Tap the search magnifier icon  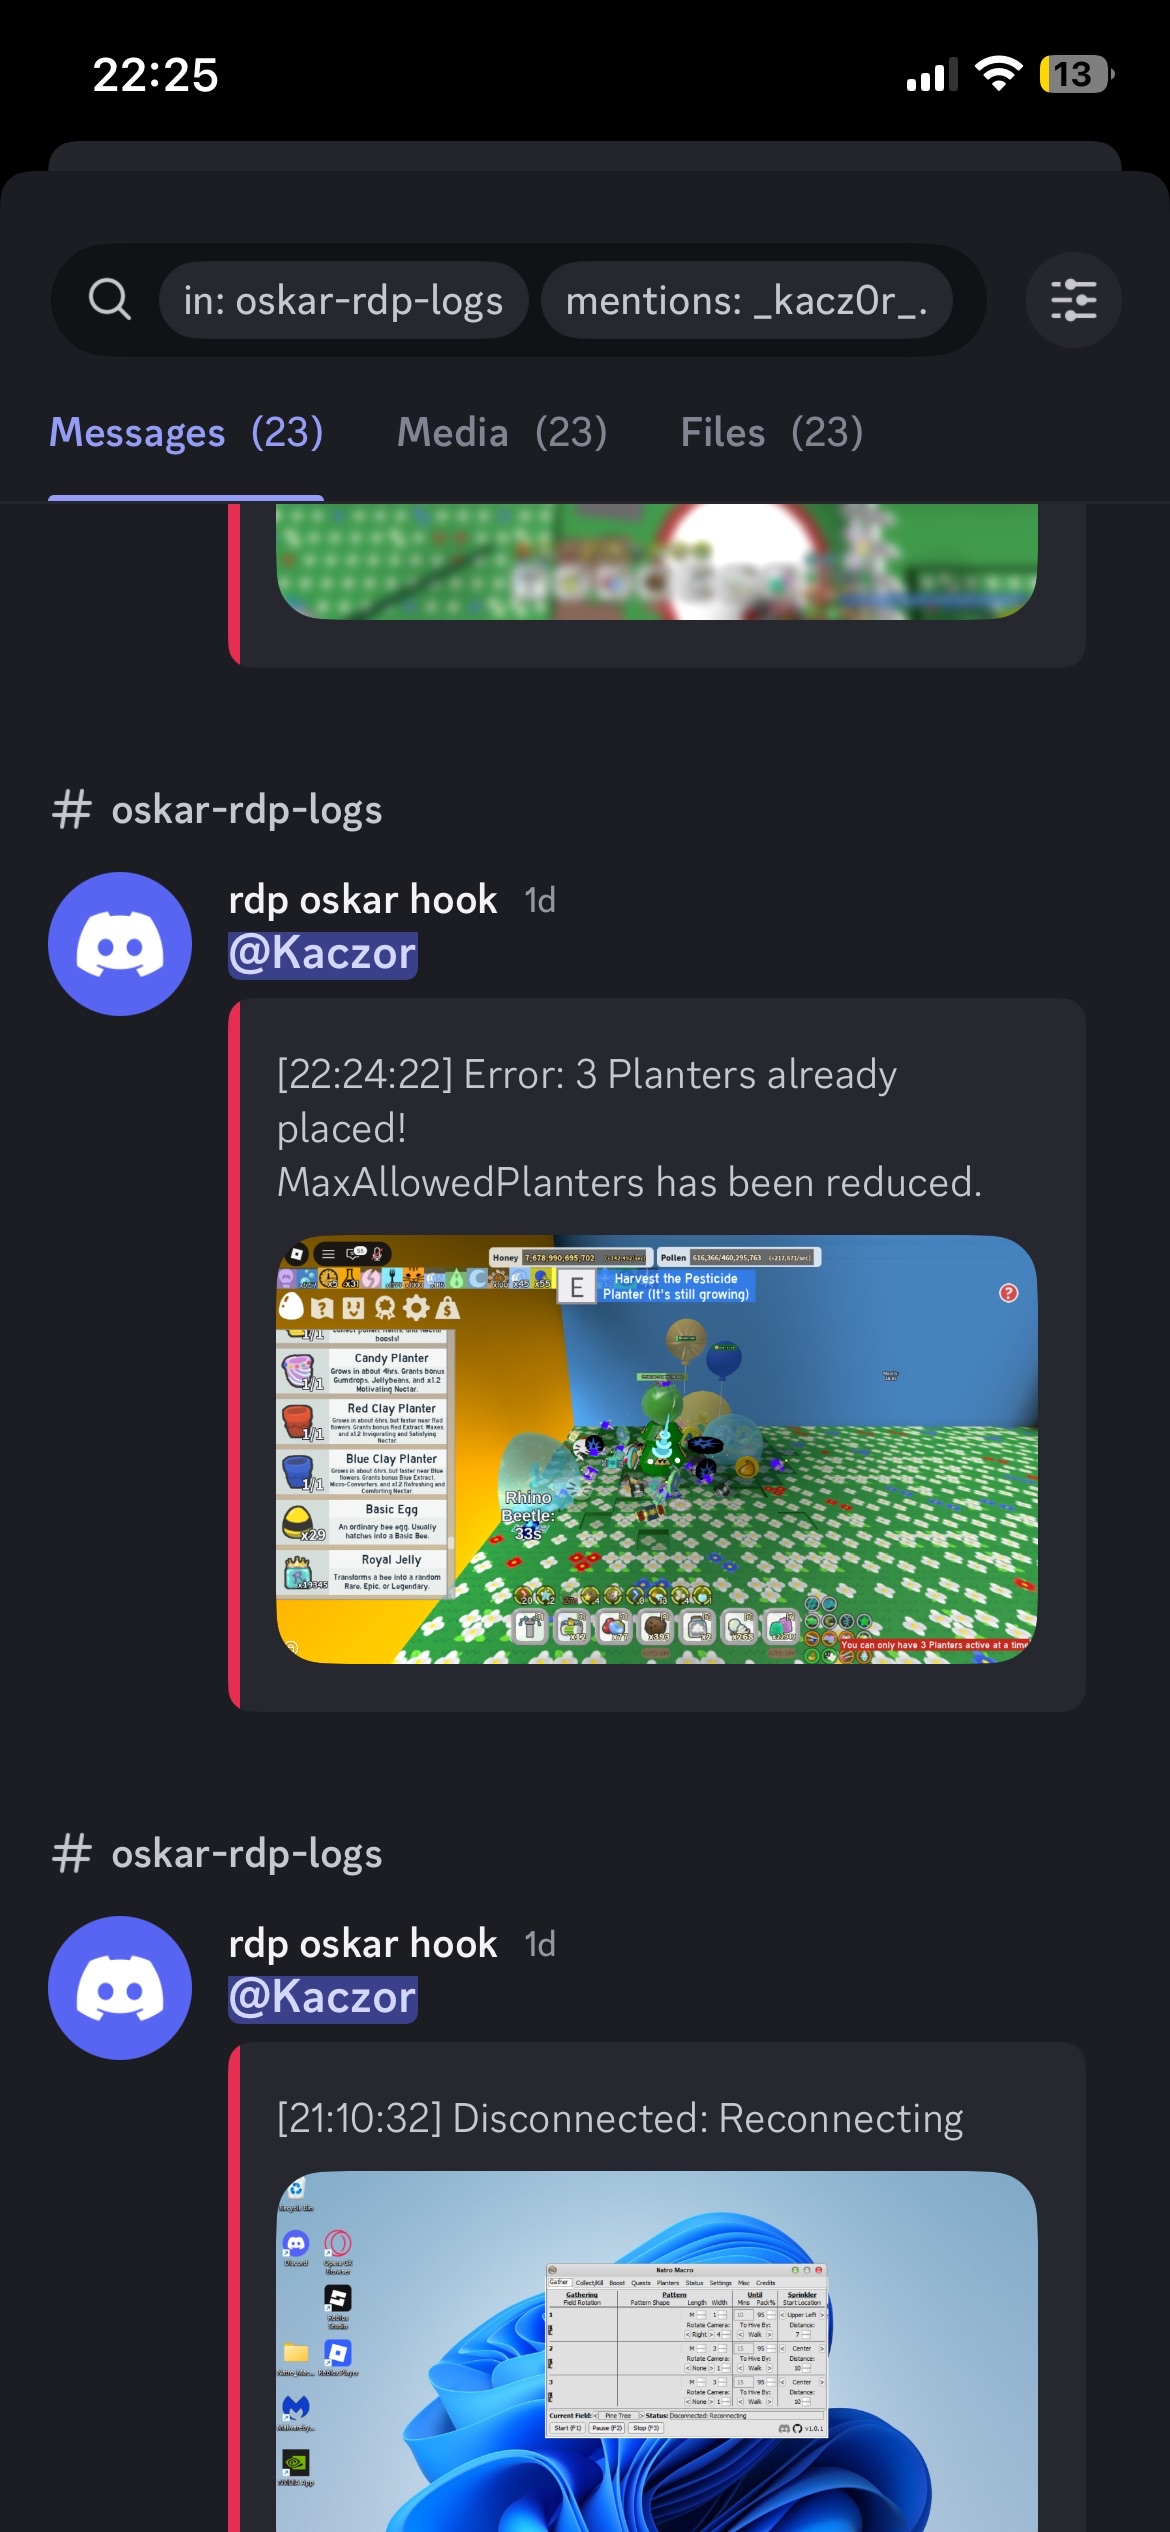tap(110, 299)
